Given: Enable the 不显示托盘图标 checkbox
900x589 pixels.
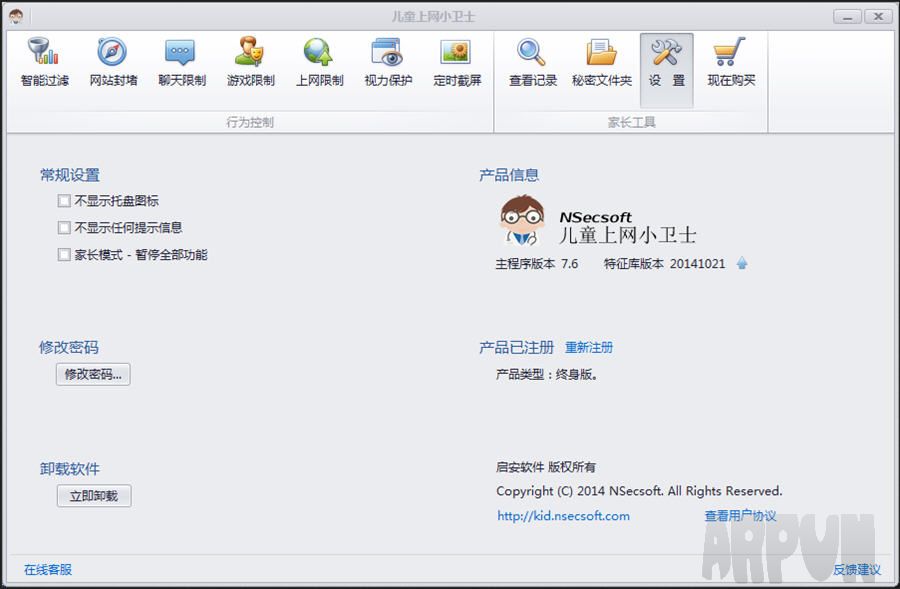Looking at the screenshot, I should pyautogui.click(x=65, y=201).
